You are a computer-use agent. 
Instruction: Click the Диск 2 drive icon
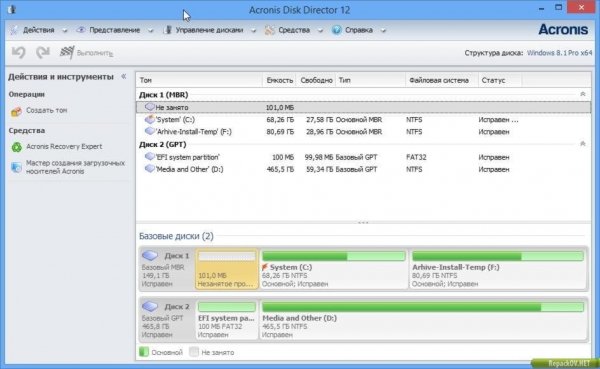click(x=150, y=306)
